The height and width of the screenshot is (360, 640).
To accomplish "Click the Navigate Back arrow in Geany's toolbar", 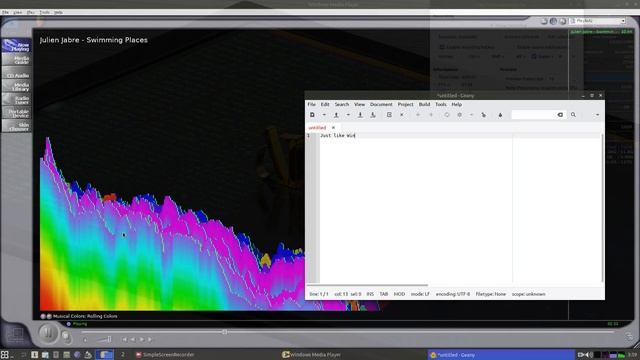I will (418, 115).
